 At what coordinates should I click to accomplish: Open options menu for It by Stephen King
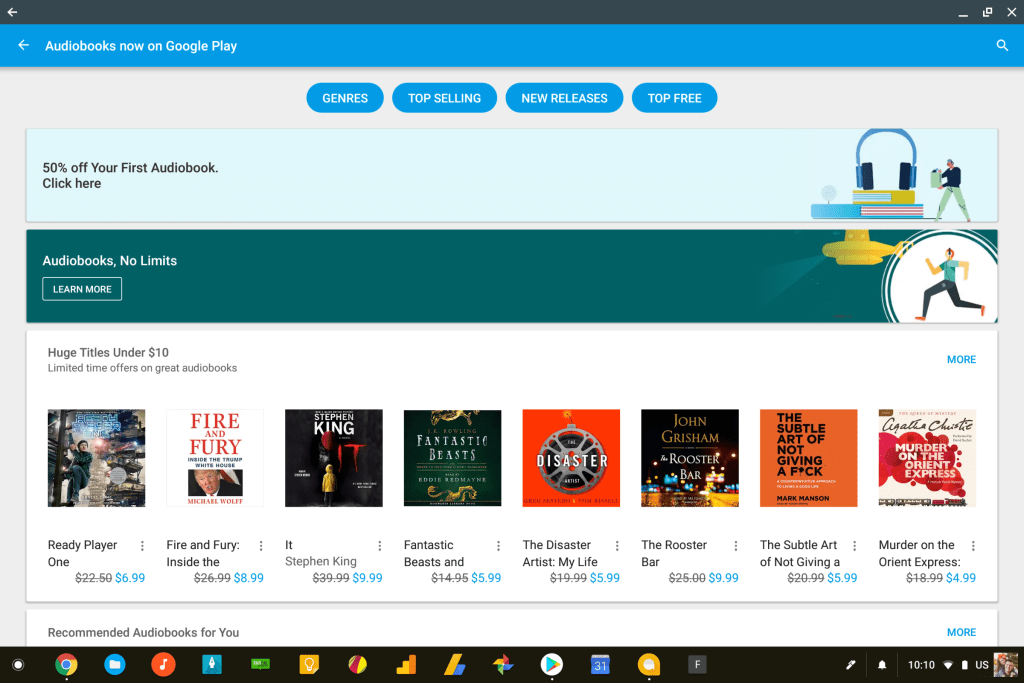tap(380, 546)
